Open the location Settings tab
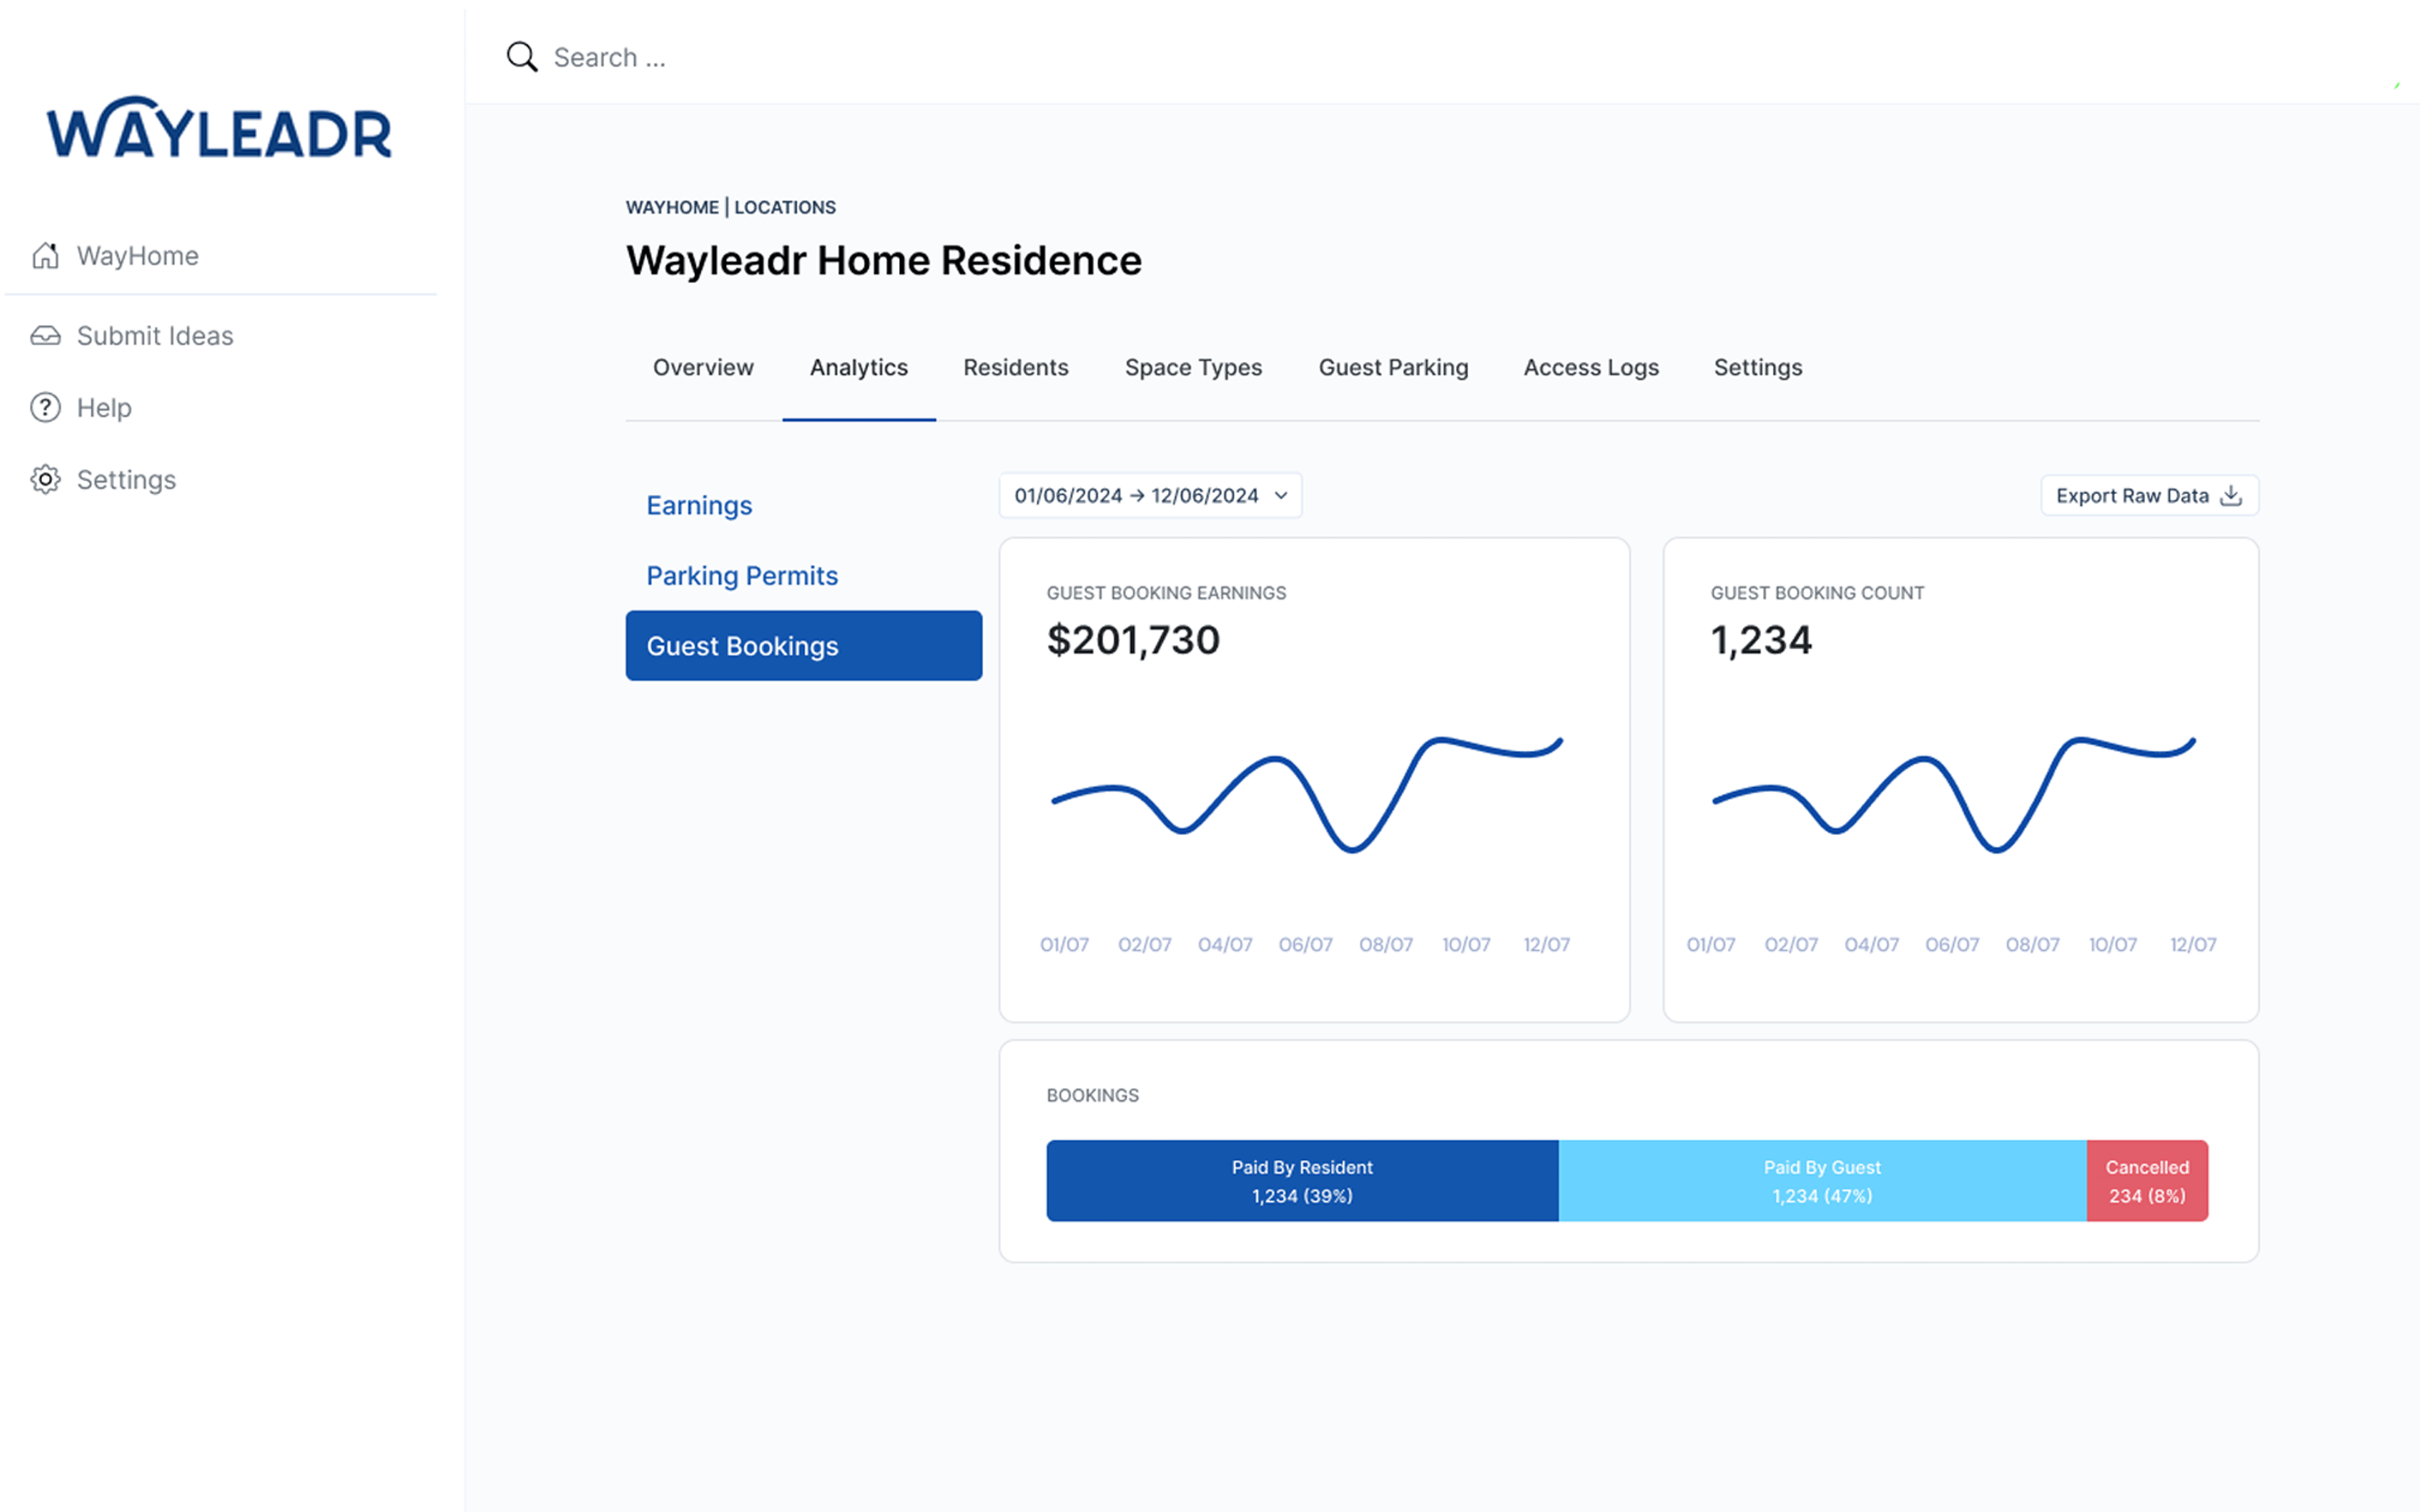The height and width of the screenshot is (1512, 2420). point(1758,368)
